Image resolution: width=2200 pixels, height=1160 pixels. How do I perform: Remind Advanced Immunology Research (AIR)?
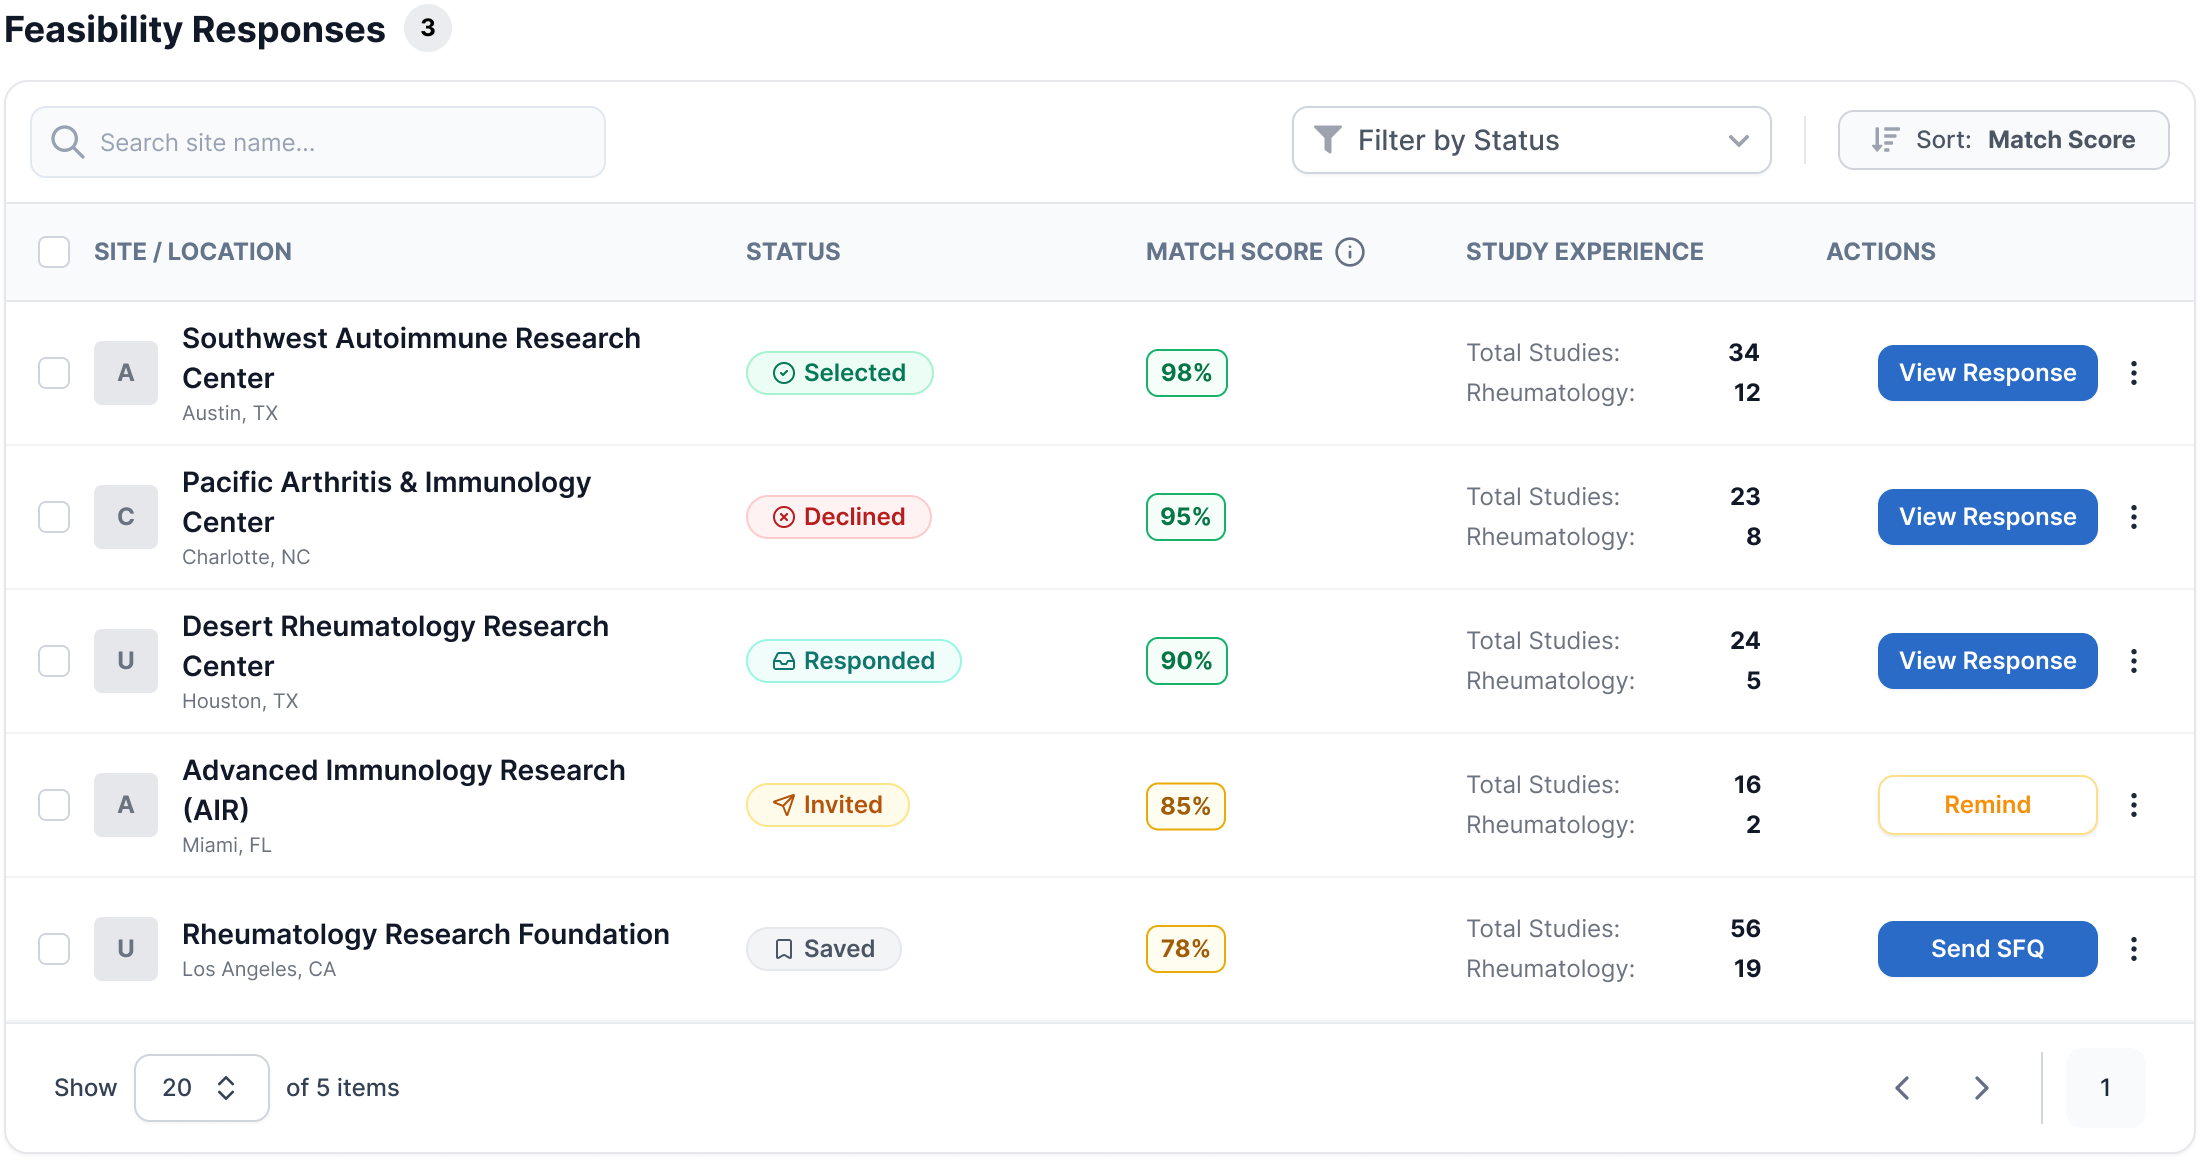tap(1987, 805)
